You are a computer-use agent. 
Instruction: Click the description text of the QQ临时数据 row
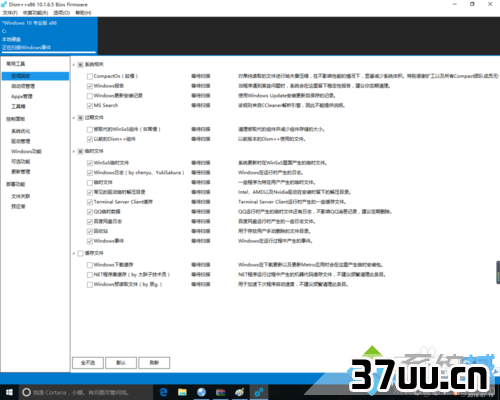pyautogui.click(x=315, y=212)
